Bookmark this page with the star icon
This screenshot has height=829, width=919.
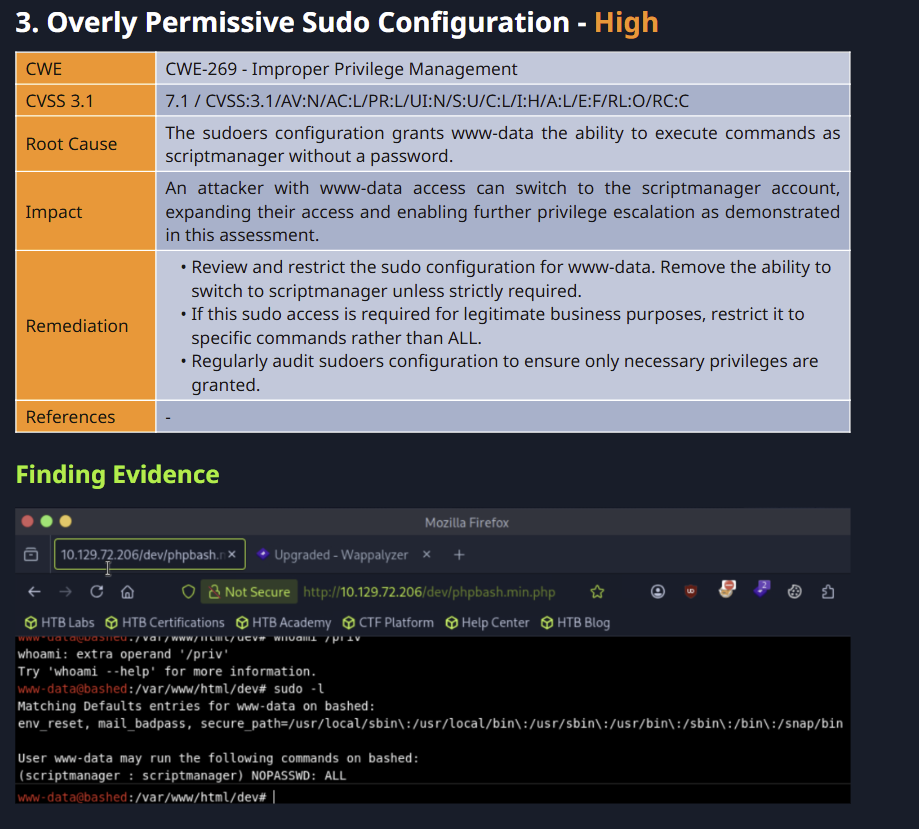pos(597,592)
